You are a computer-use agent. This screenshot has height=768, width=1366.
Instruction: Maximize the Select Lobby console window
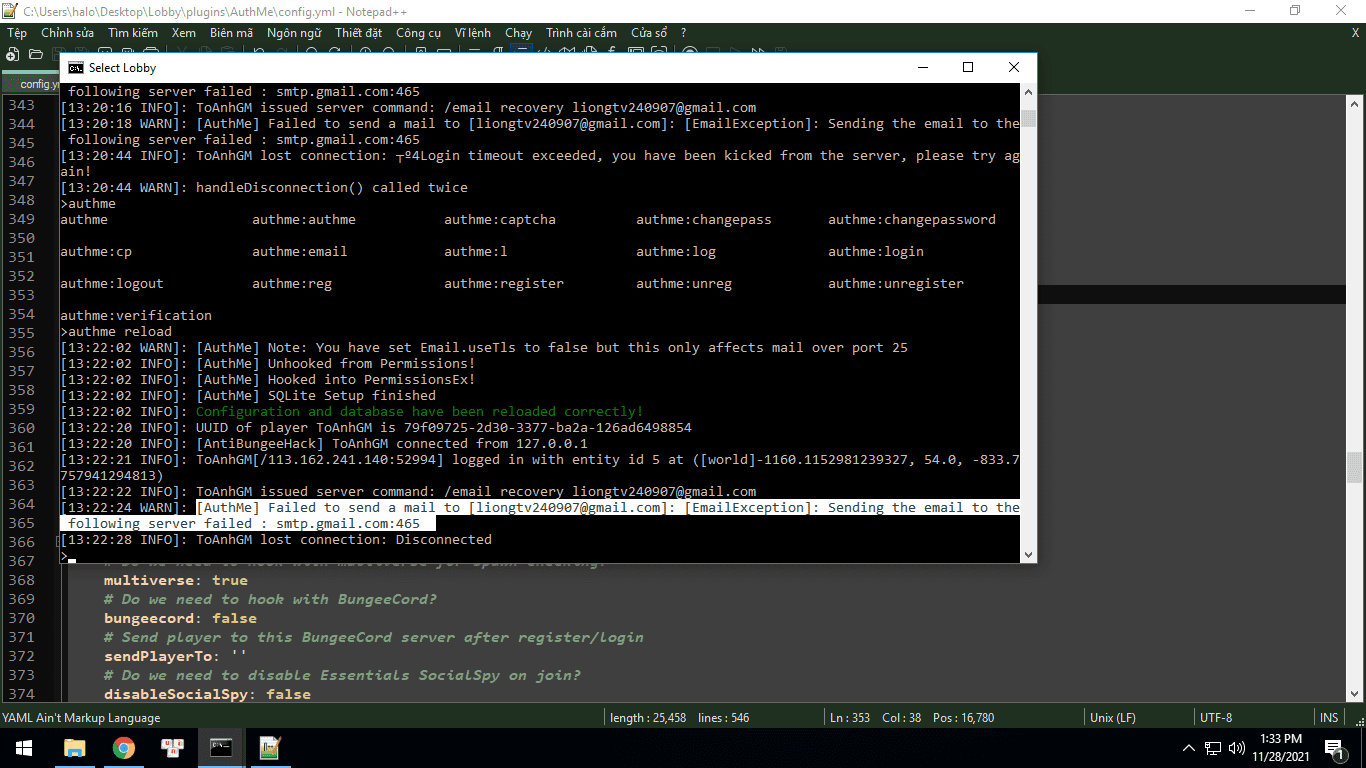click(x=967, y=68)
